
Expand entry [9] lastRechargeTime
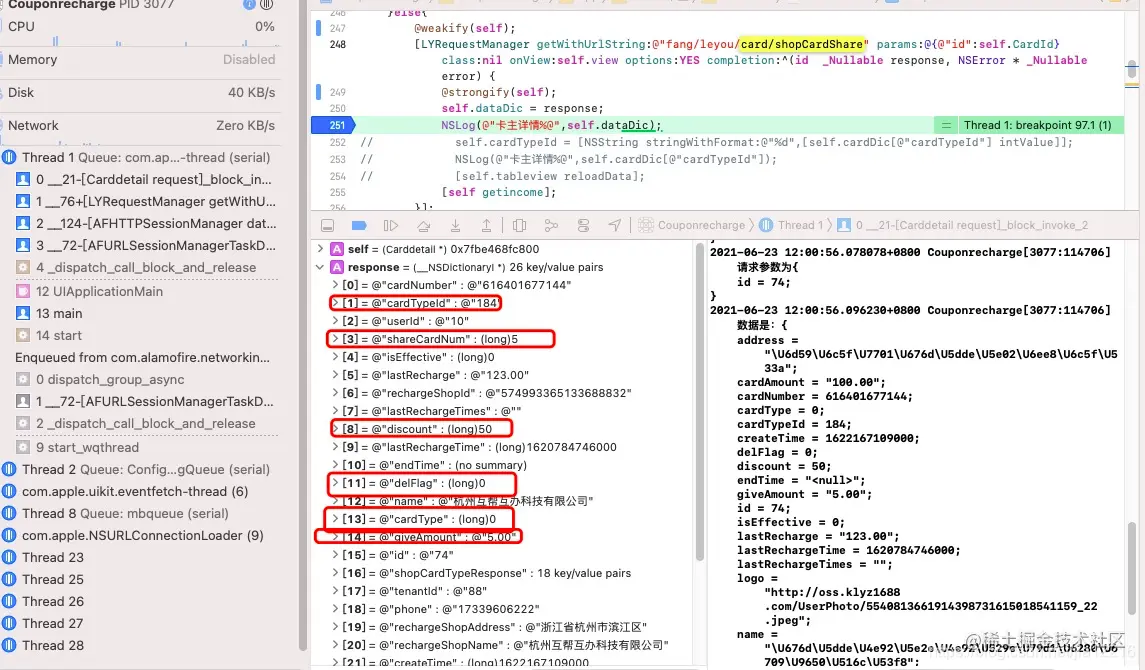[335, 447]
